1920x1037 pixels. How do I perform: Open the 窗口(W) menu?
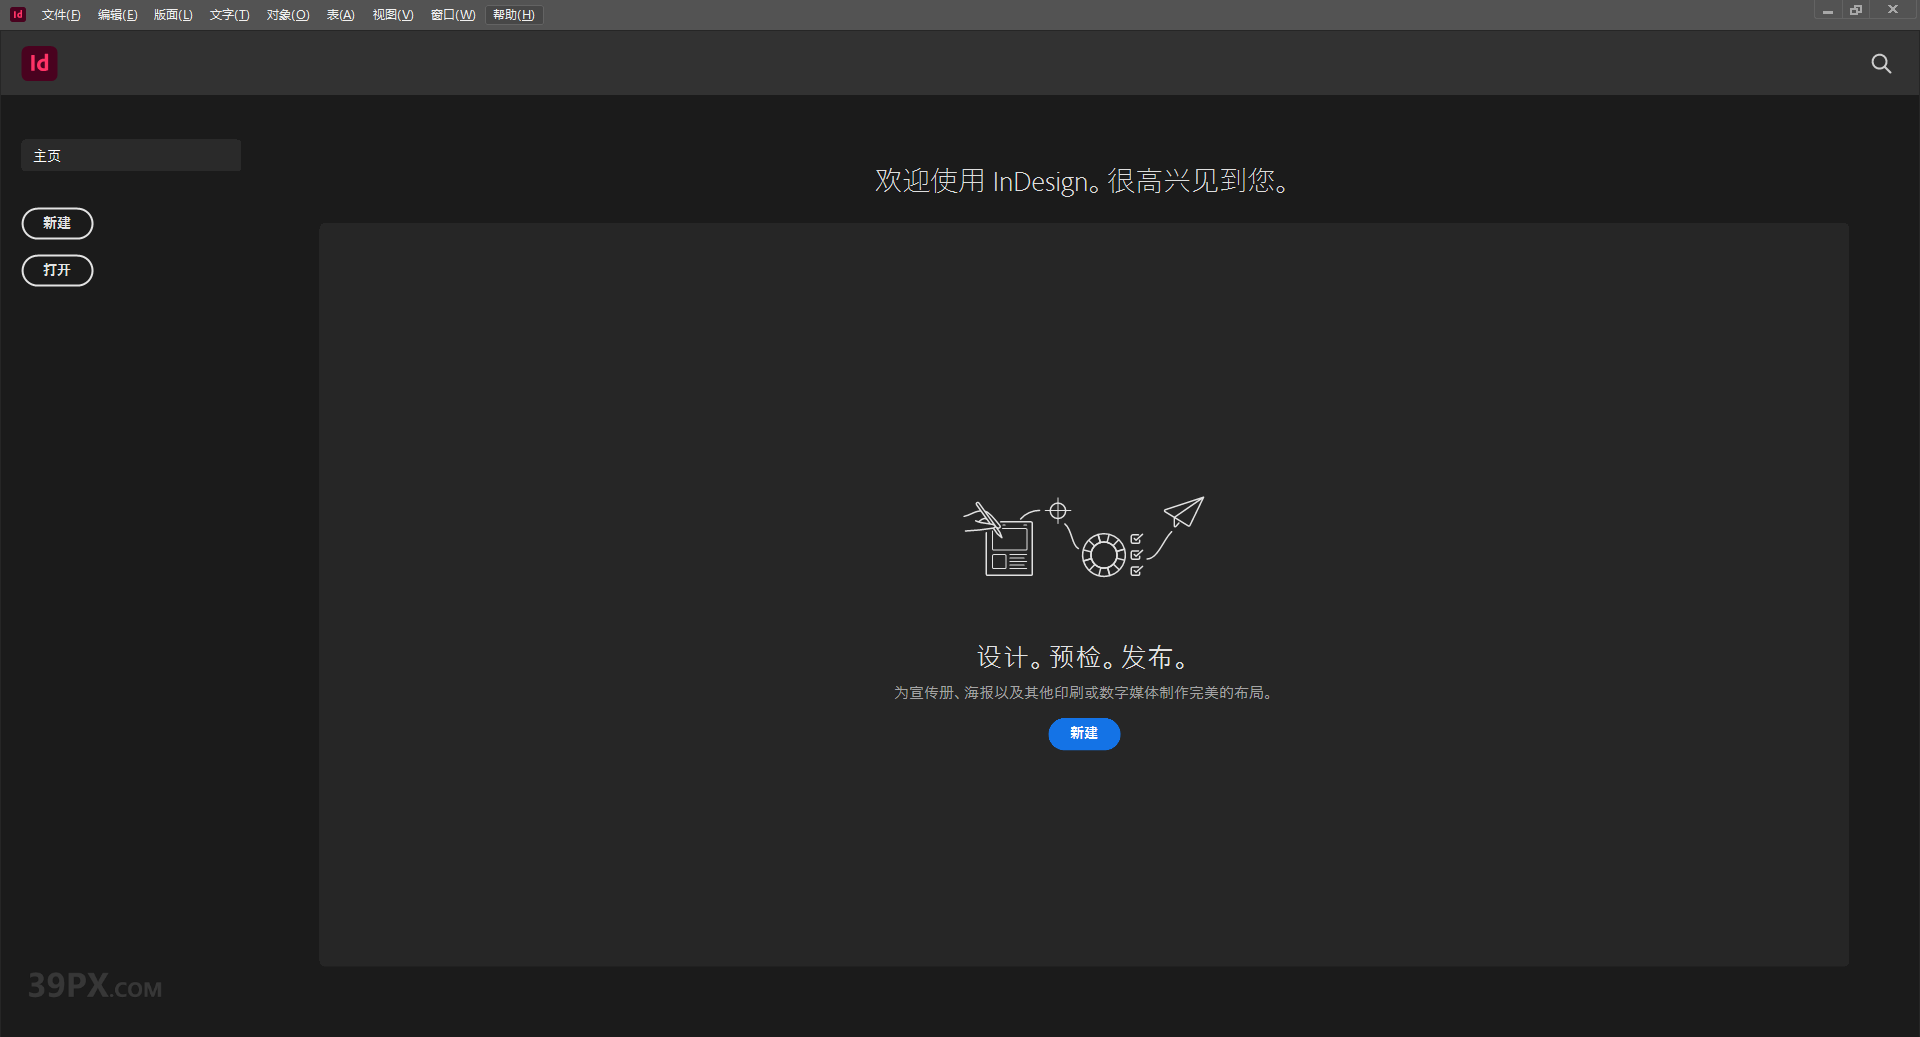coord(453,15)
